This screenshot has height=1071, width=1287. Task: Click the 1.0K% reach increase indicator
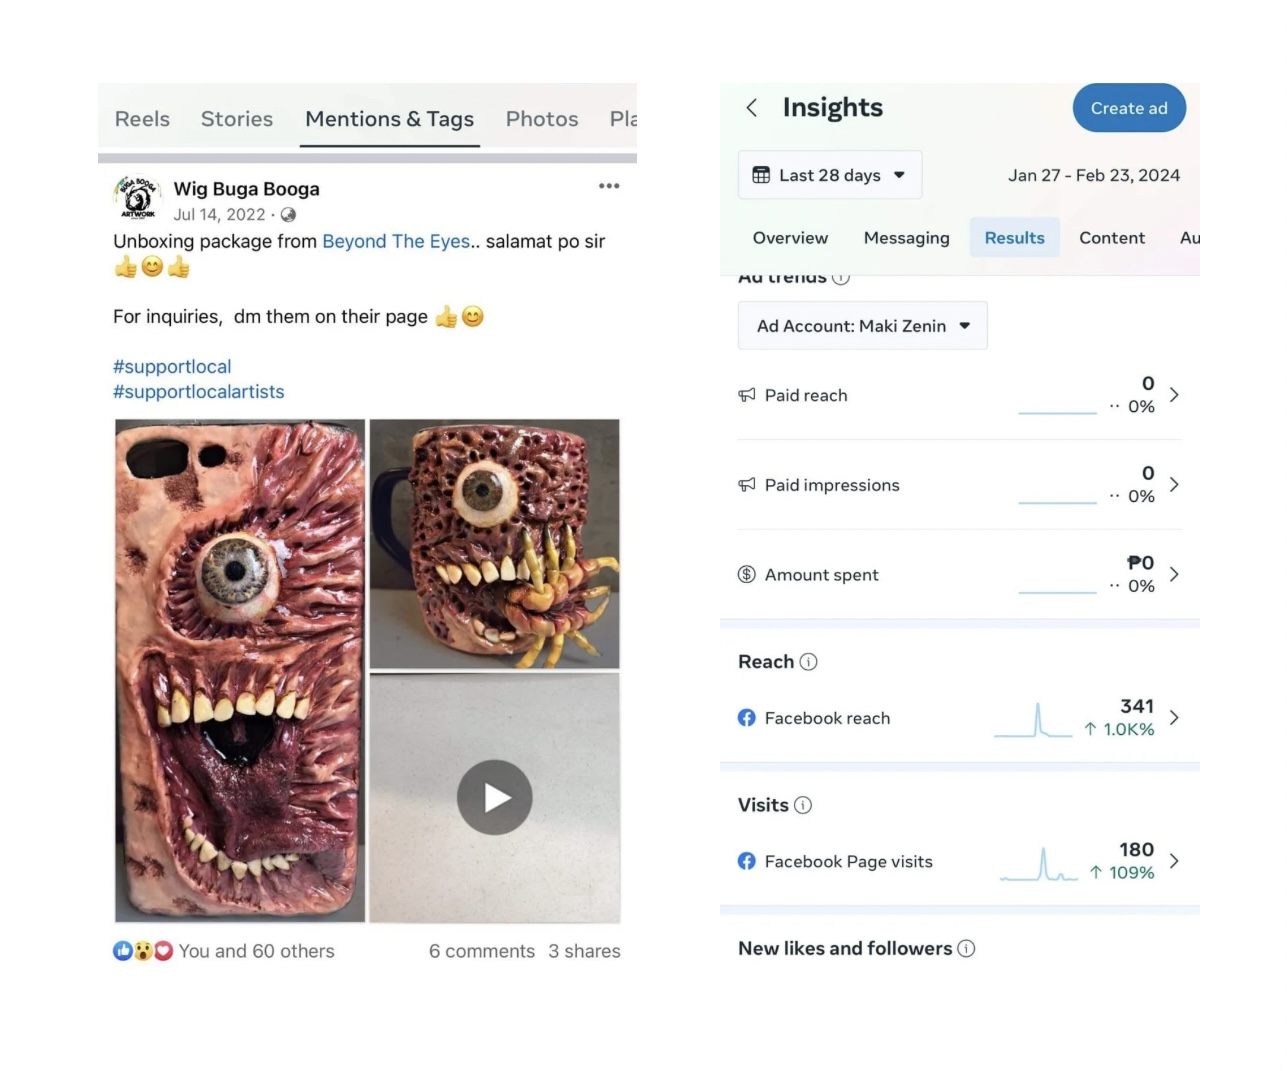pos(1119,730)
